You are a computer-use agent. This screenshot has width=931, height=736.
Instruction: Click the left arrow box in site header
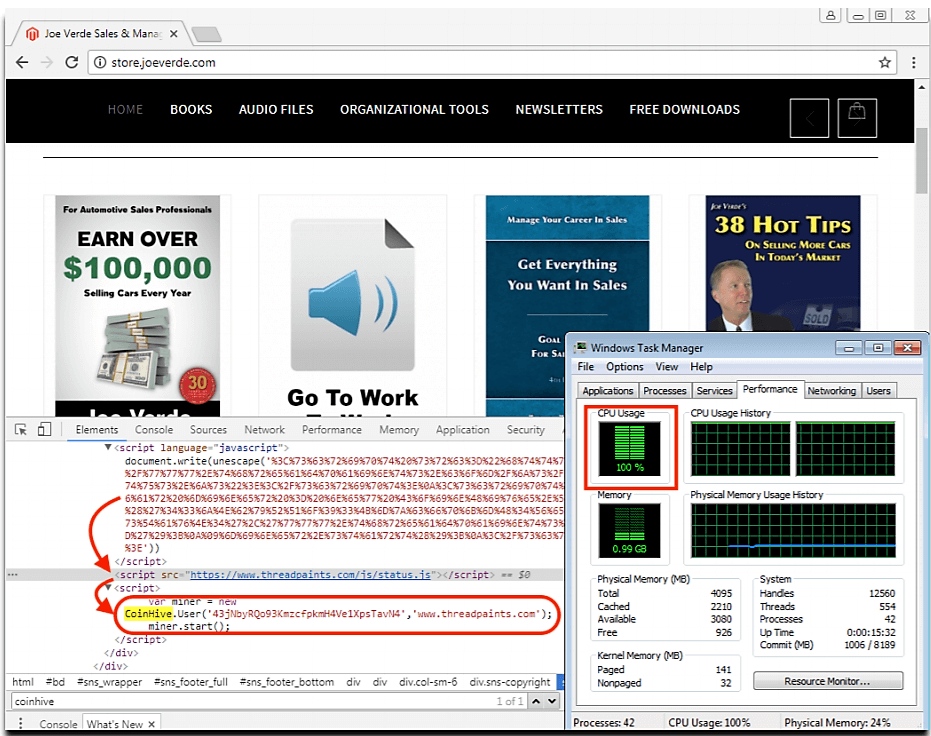point(809,118)
